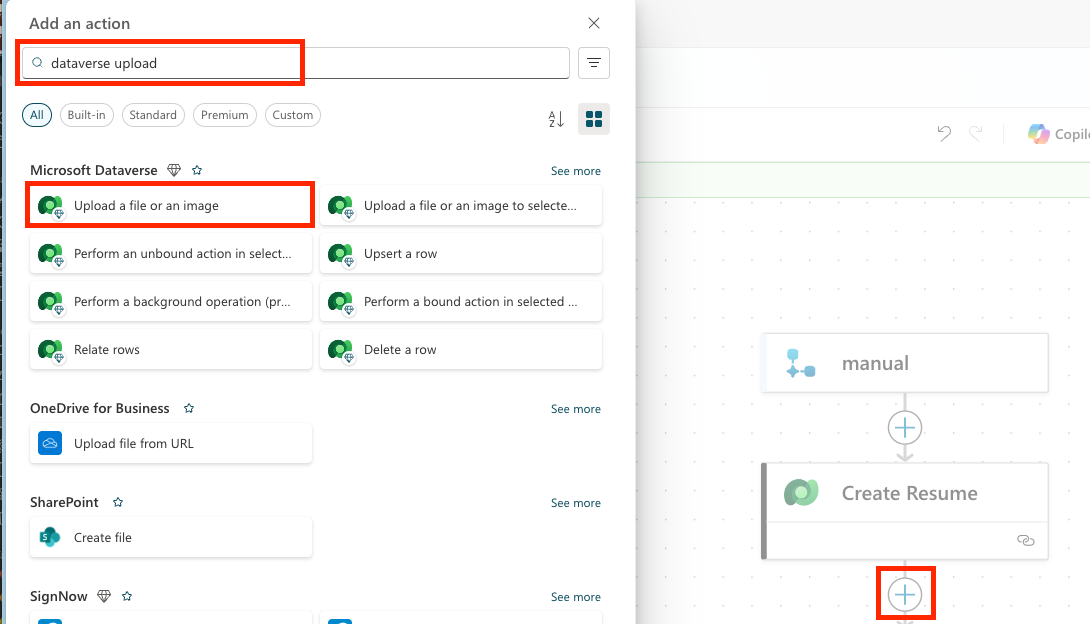Add step below Create Resume node
1090x624 pixels.
[x=905, y=595]
